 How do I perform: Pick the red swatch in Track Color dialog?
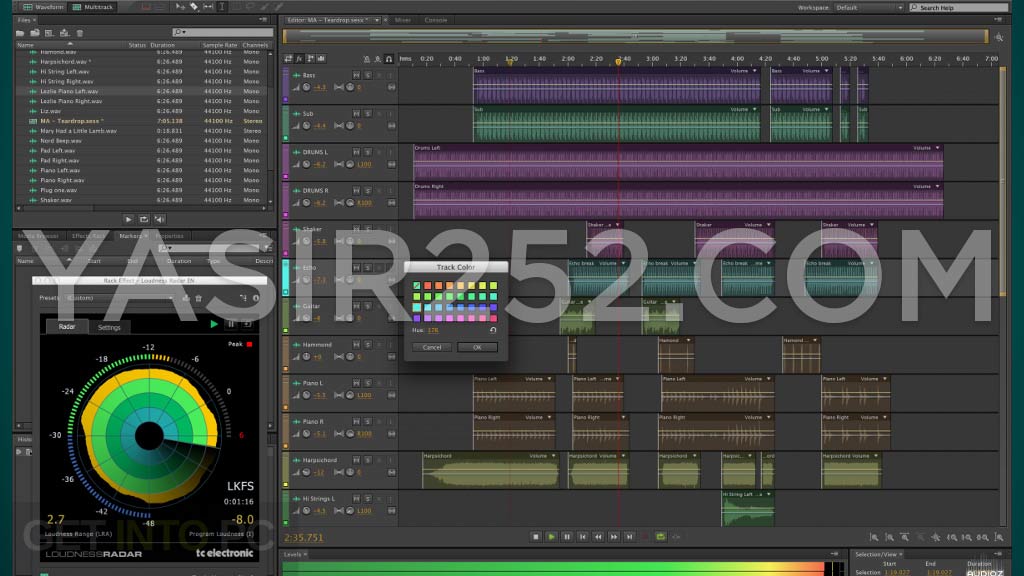coord(427,285)
